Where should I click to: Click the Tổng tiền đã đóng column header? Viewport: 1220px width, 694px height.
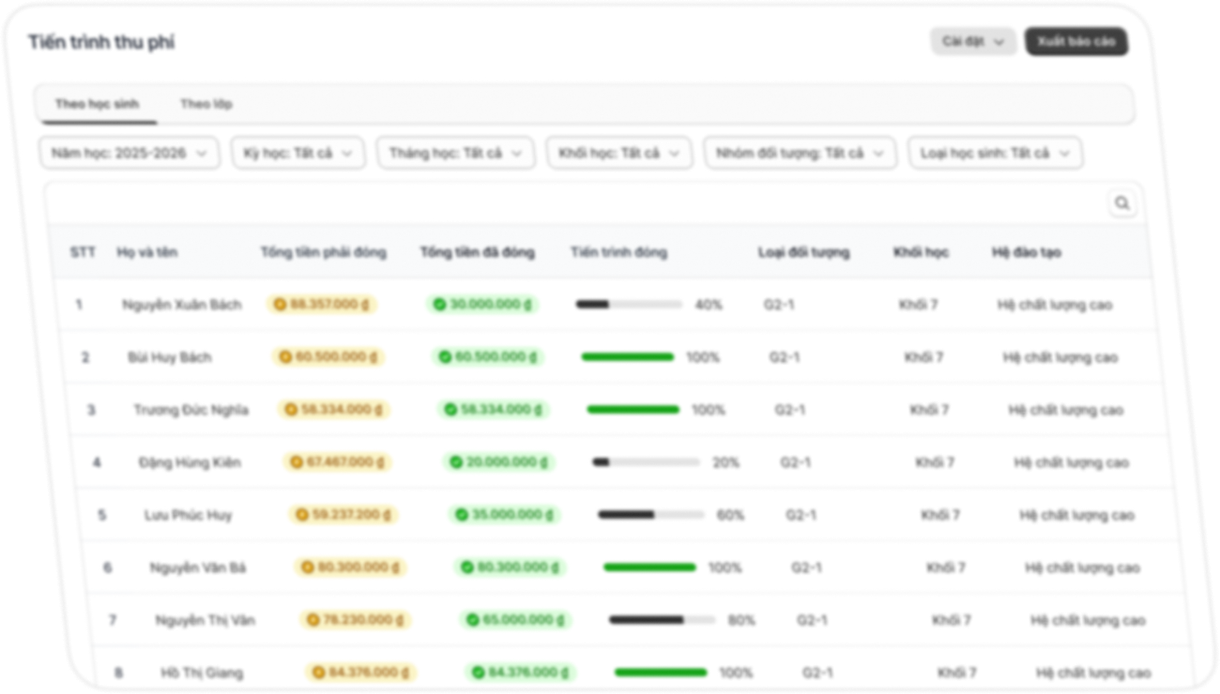[x=477, y=252]
